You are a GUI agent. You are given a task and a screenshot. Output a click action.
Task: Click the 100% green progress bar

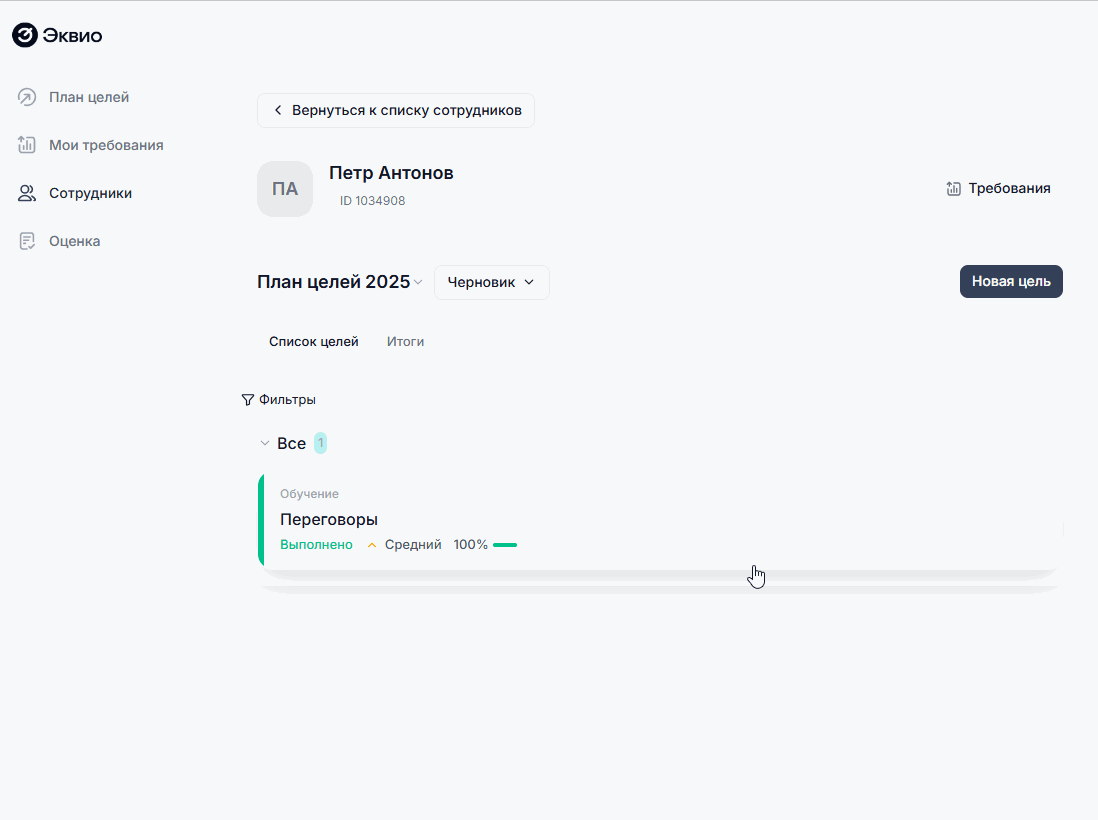pyautogui.click(x=505, y=545)
